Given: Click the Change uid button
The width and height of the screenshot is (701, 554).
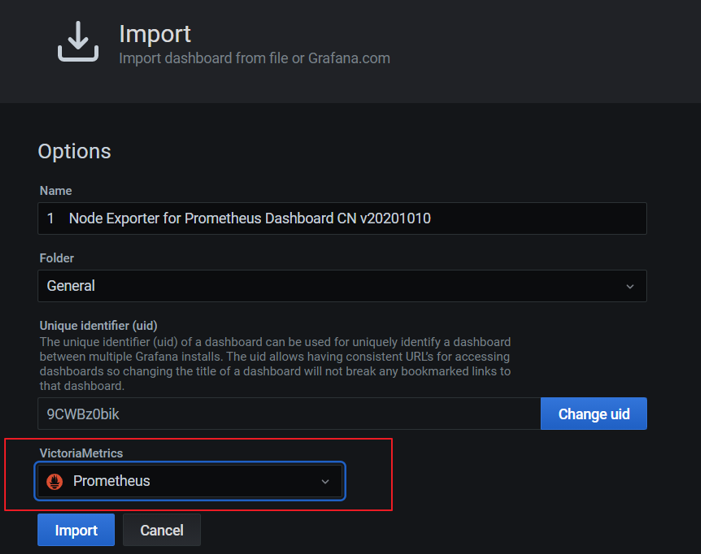Looking at the screenshot, I should (x=594, y=414).
